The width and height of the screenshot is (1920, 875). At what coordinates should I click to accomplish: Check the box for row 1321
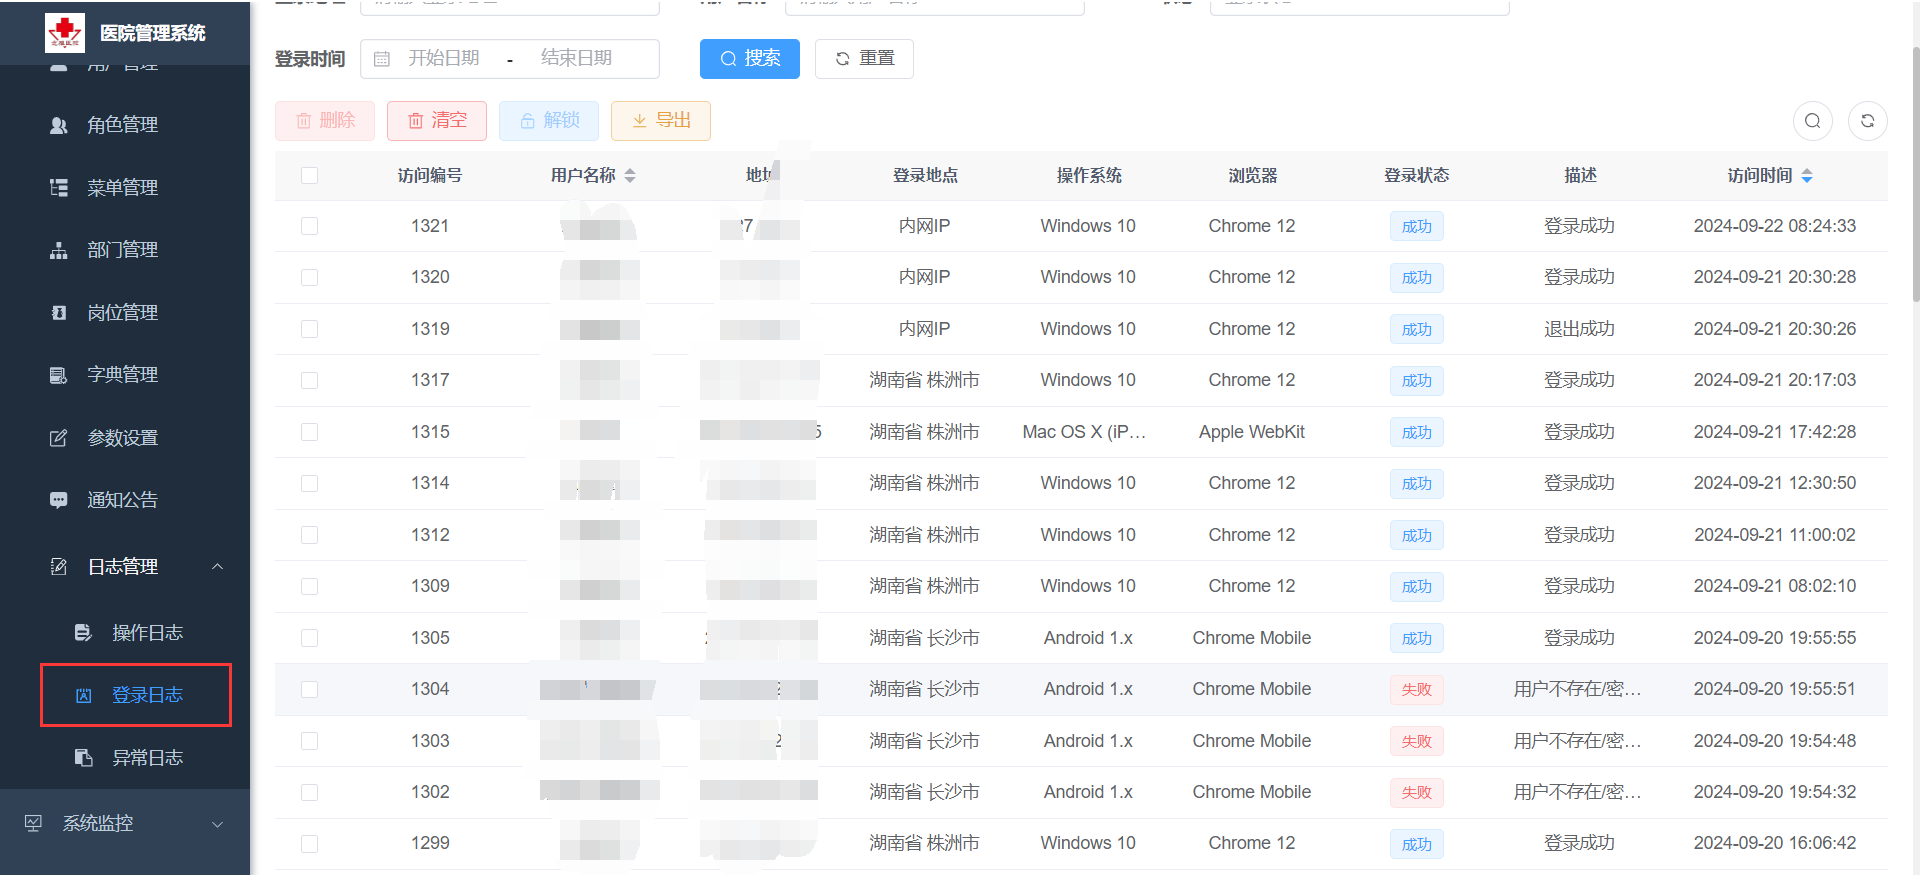pos(309,226)
